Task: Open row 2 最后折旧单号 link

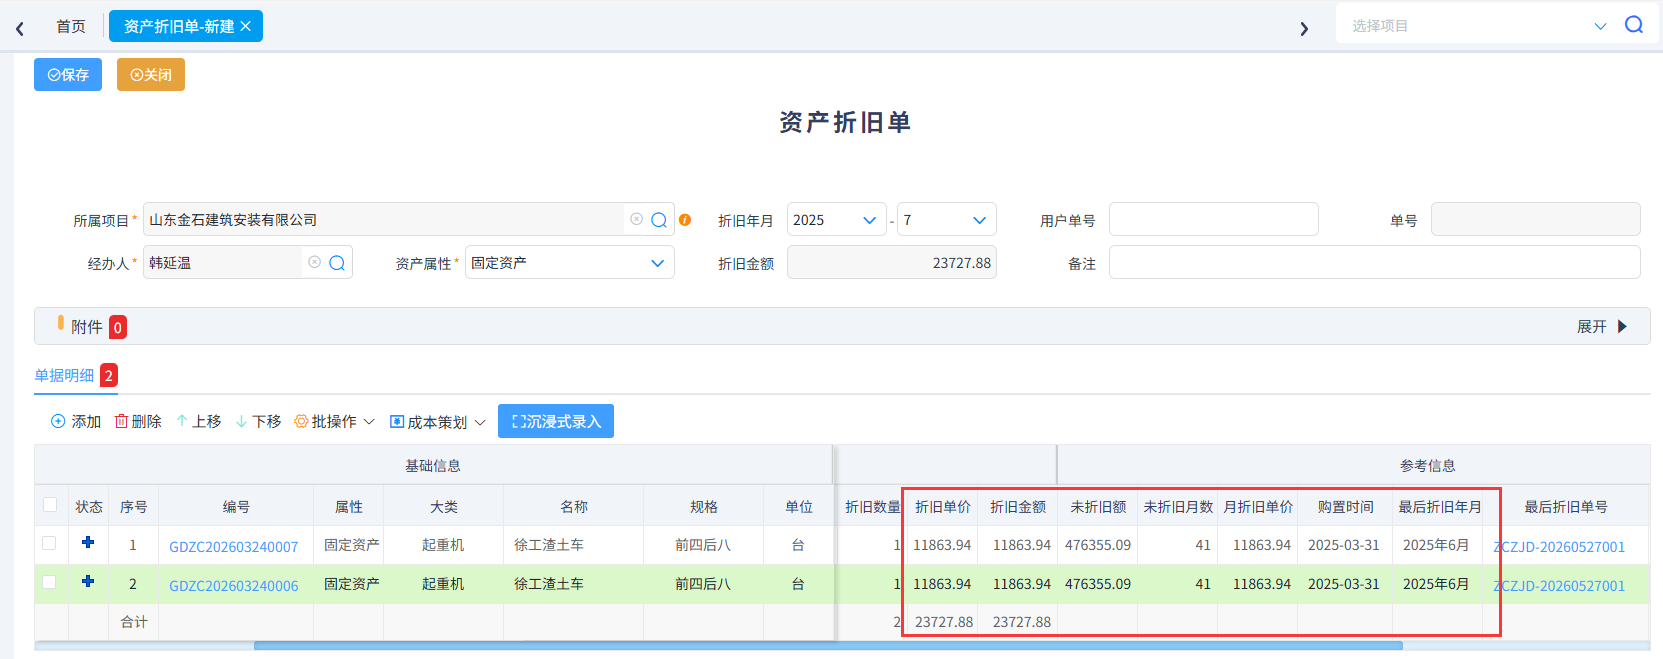Action: pos(1559,586)
